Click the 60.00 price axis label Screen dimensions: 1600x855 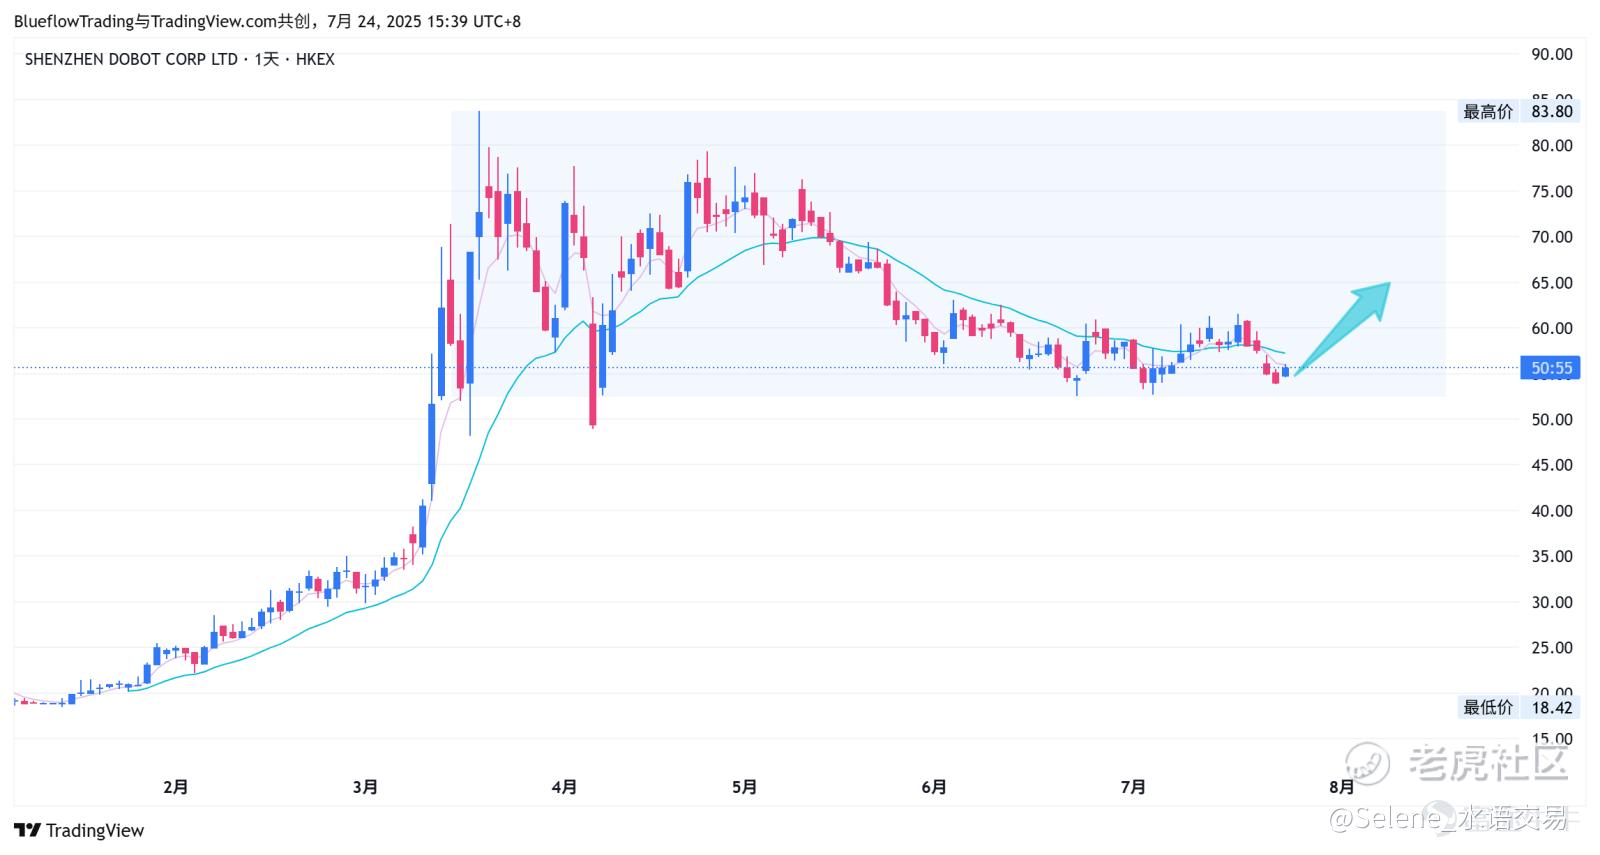coord(1552,328)
